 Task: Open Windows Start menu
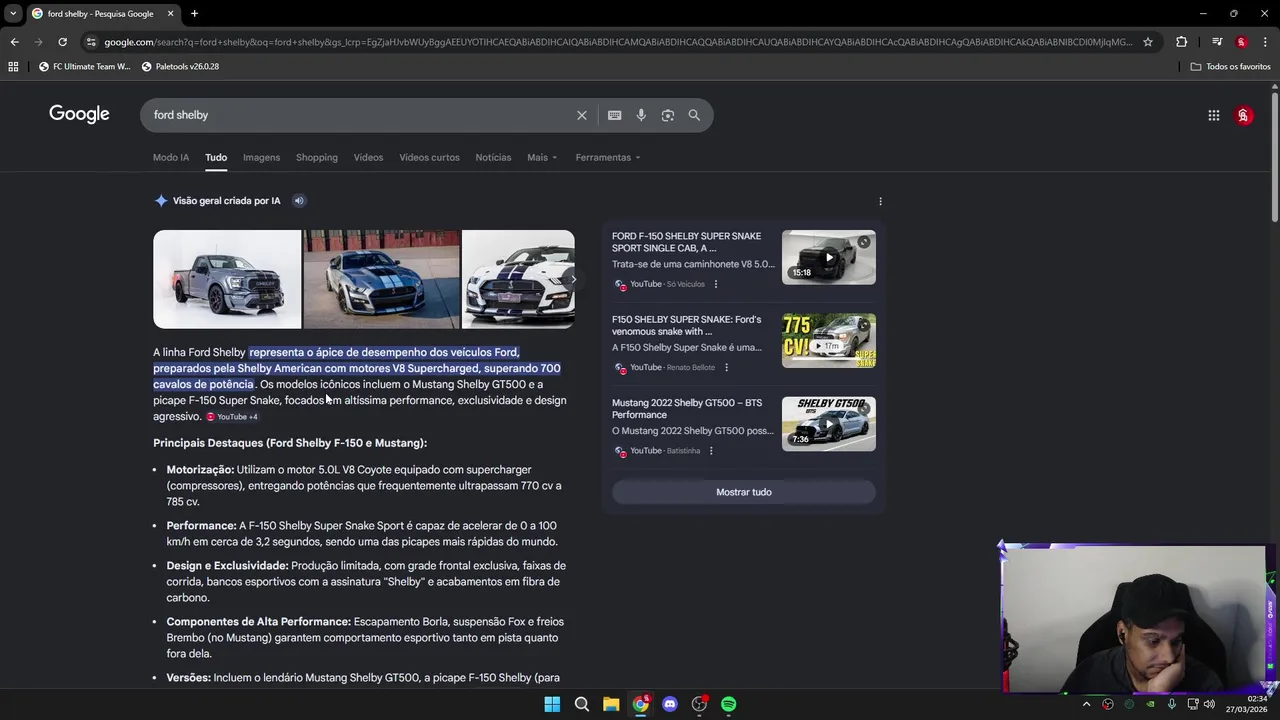pyautogui.click(x=552, y=704)
